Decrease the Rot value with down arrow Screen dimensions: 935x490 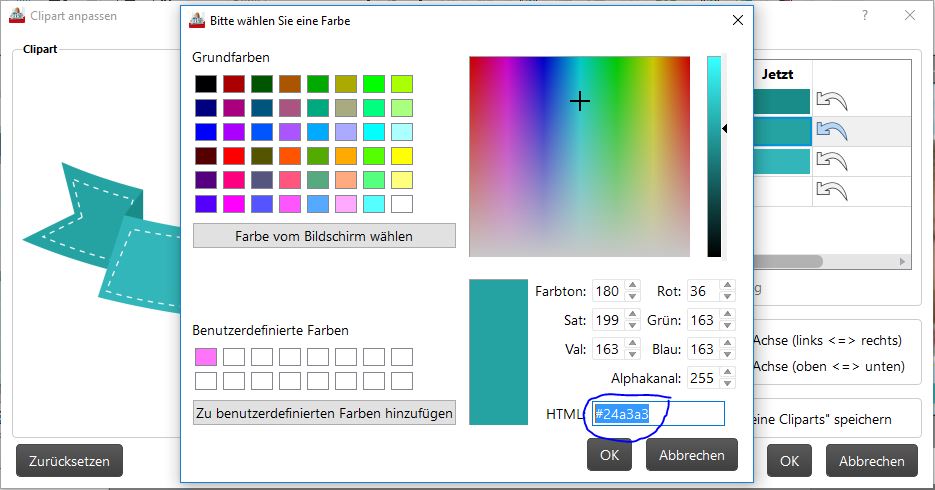point(727,297)
